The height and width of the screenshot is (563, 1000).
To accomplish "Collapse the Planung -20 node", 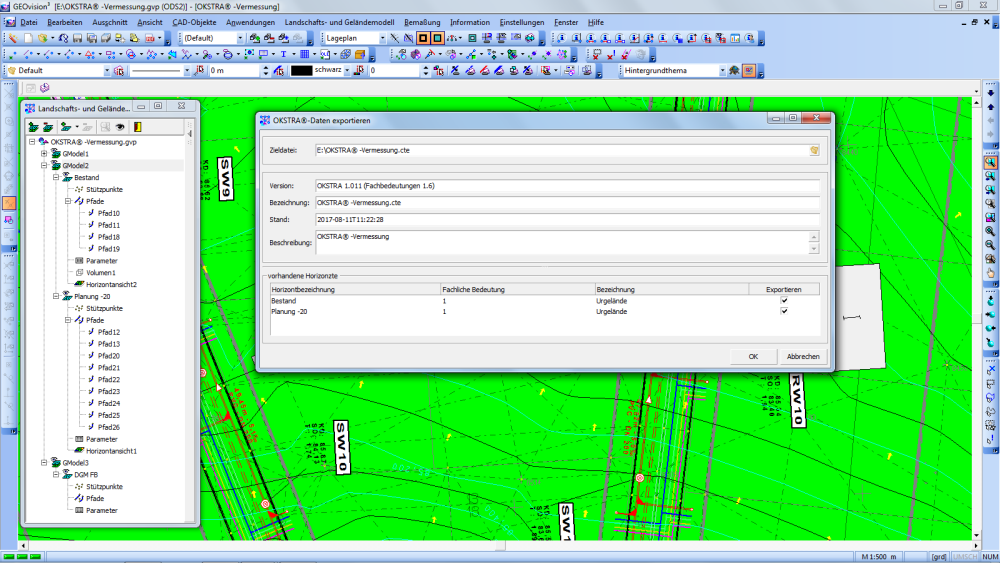I will 56,296.
